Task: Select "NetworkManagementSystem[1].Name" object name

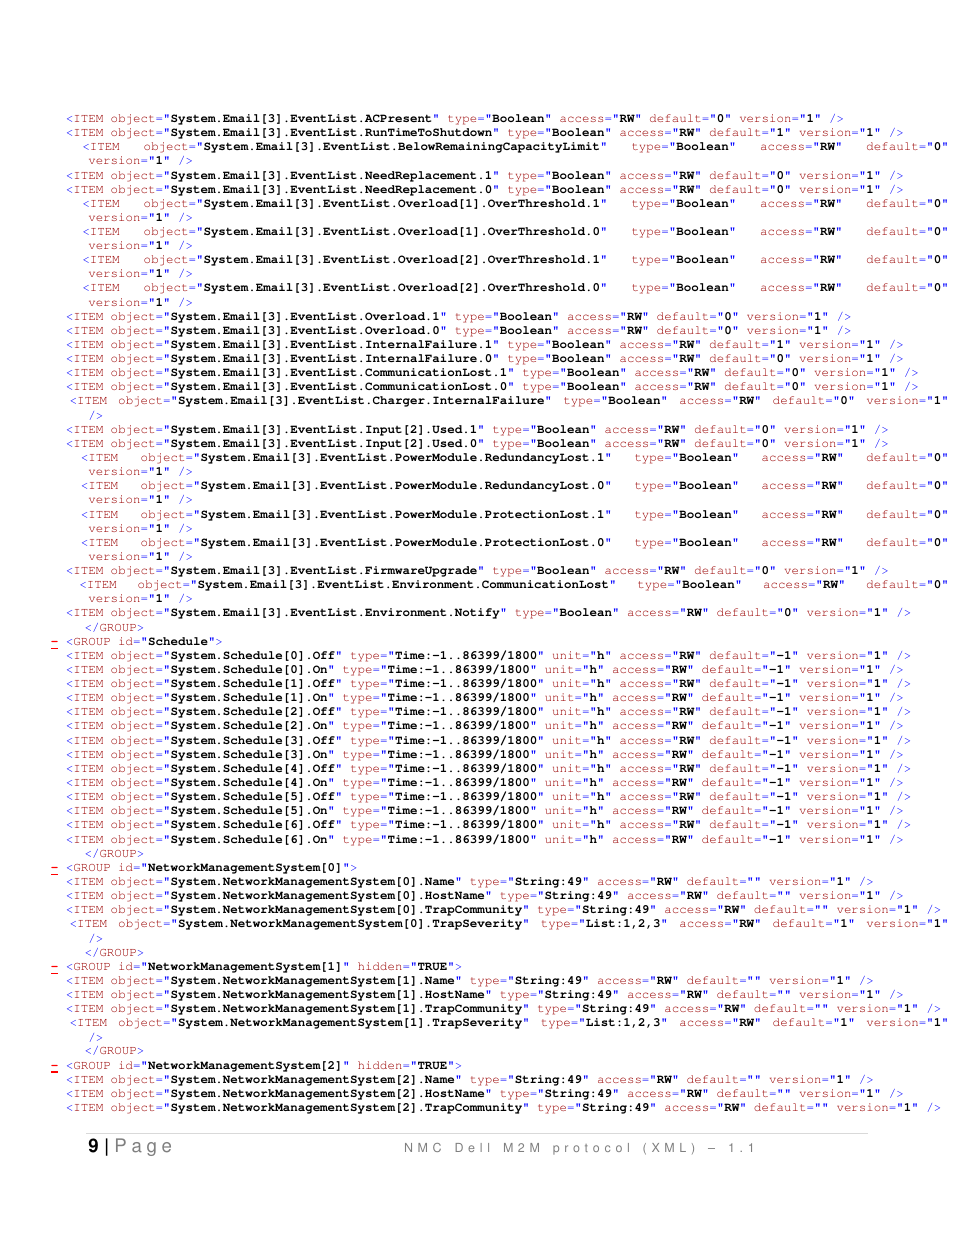Action: coord(313,980)
